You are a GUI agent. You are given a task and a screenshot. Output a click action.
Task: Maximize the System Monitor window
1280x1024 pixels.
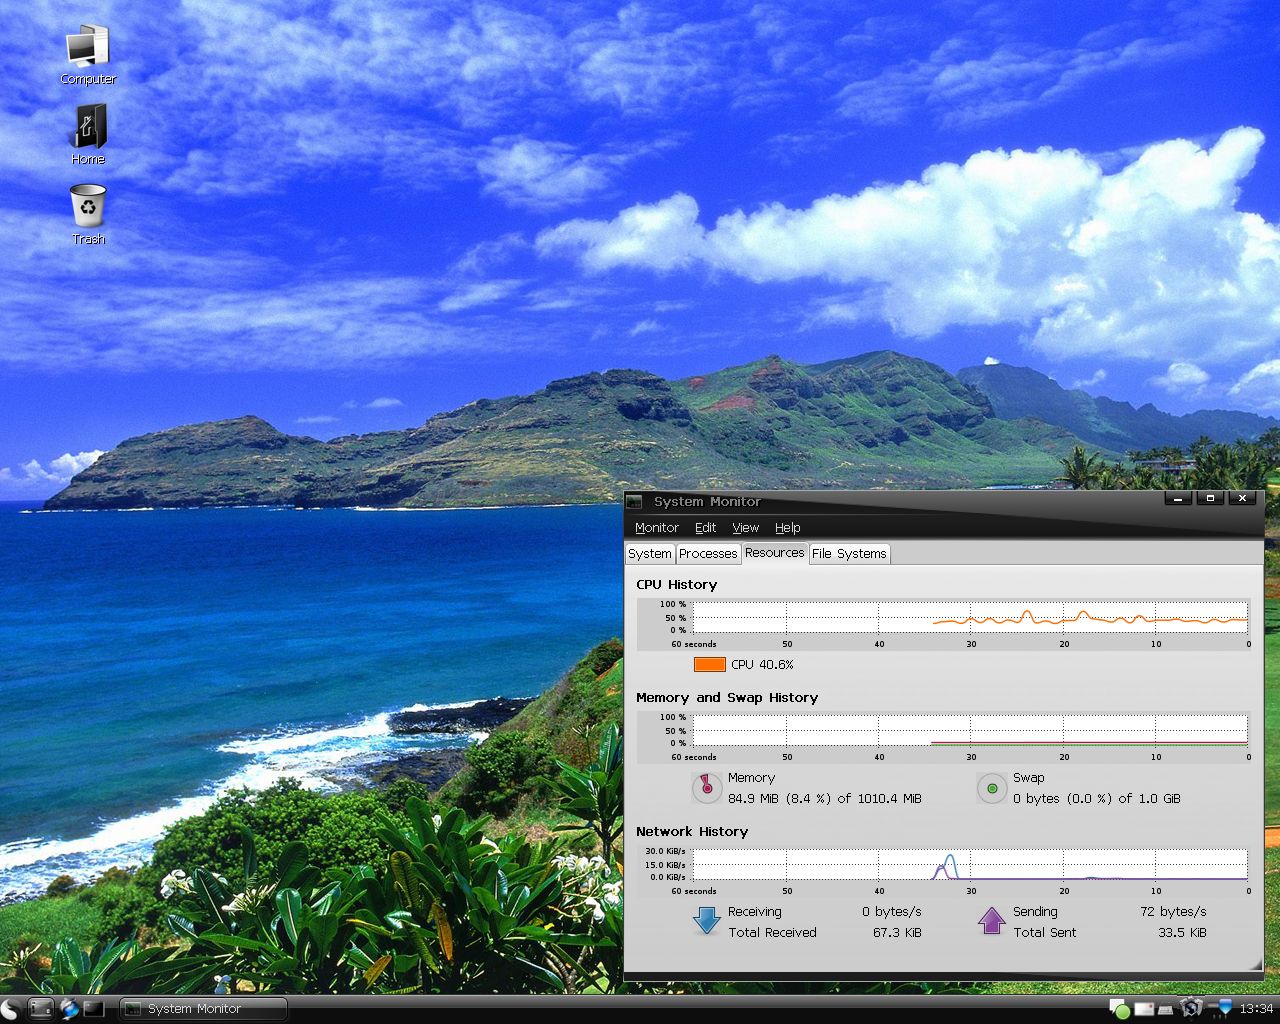click(x=1210, y=498)
